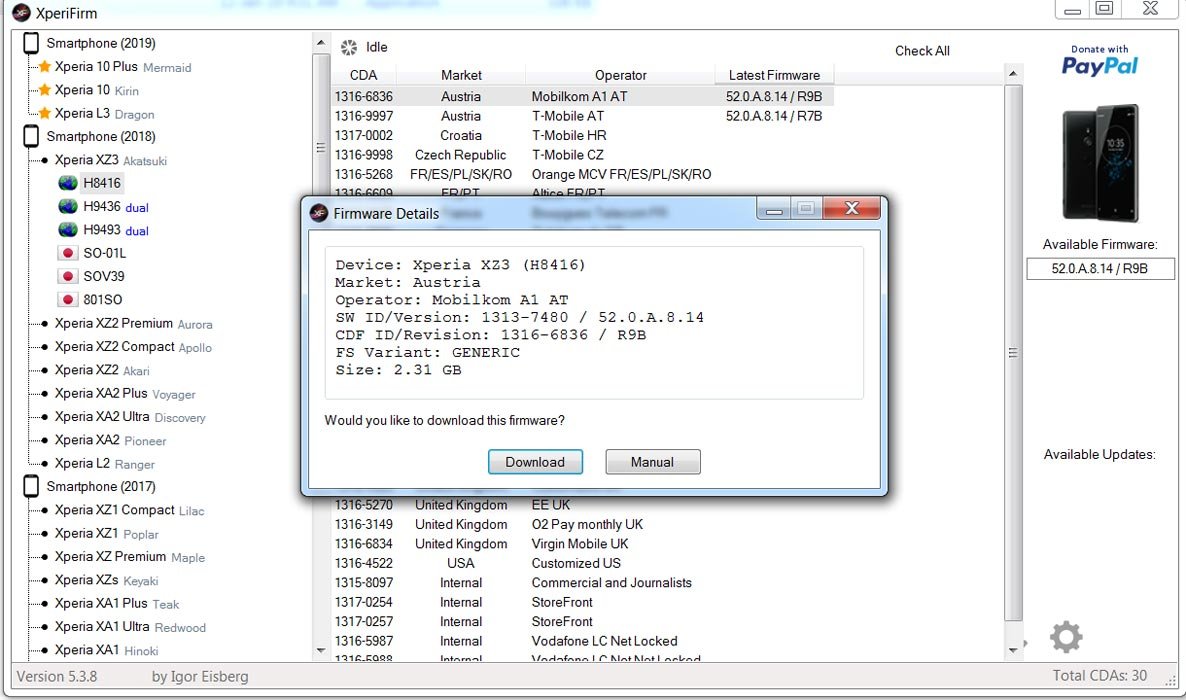The width and height of the screenshot is (1186, 700).
Task: Click the globe icon next to H9436
Action: pyautogui.click(x=68, y=207)
